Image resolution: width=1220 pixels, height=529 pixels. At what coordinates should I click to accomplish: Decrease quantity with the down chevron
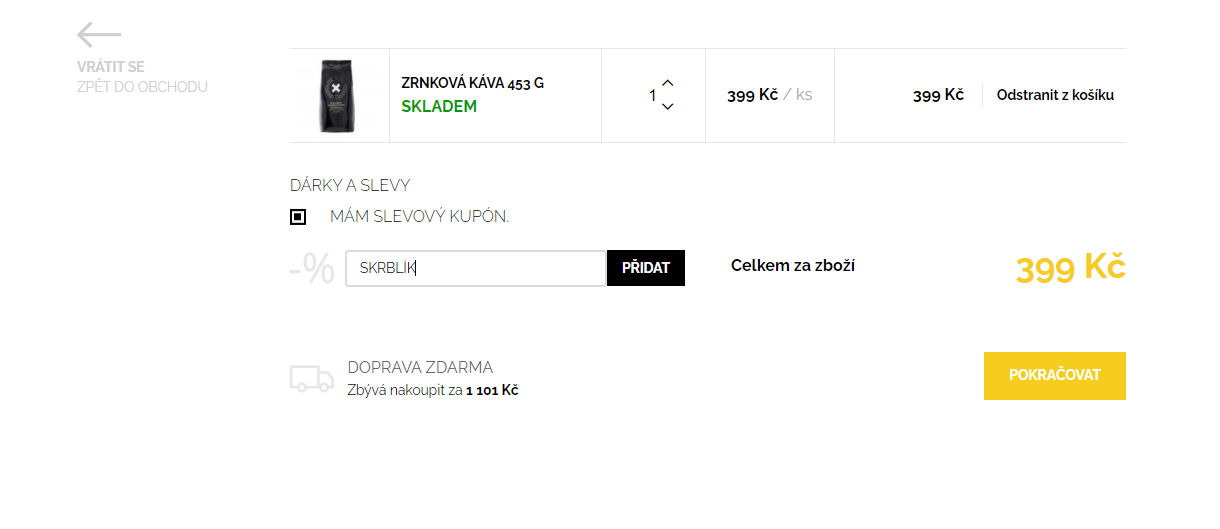(x=668, y=107)
